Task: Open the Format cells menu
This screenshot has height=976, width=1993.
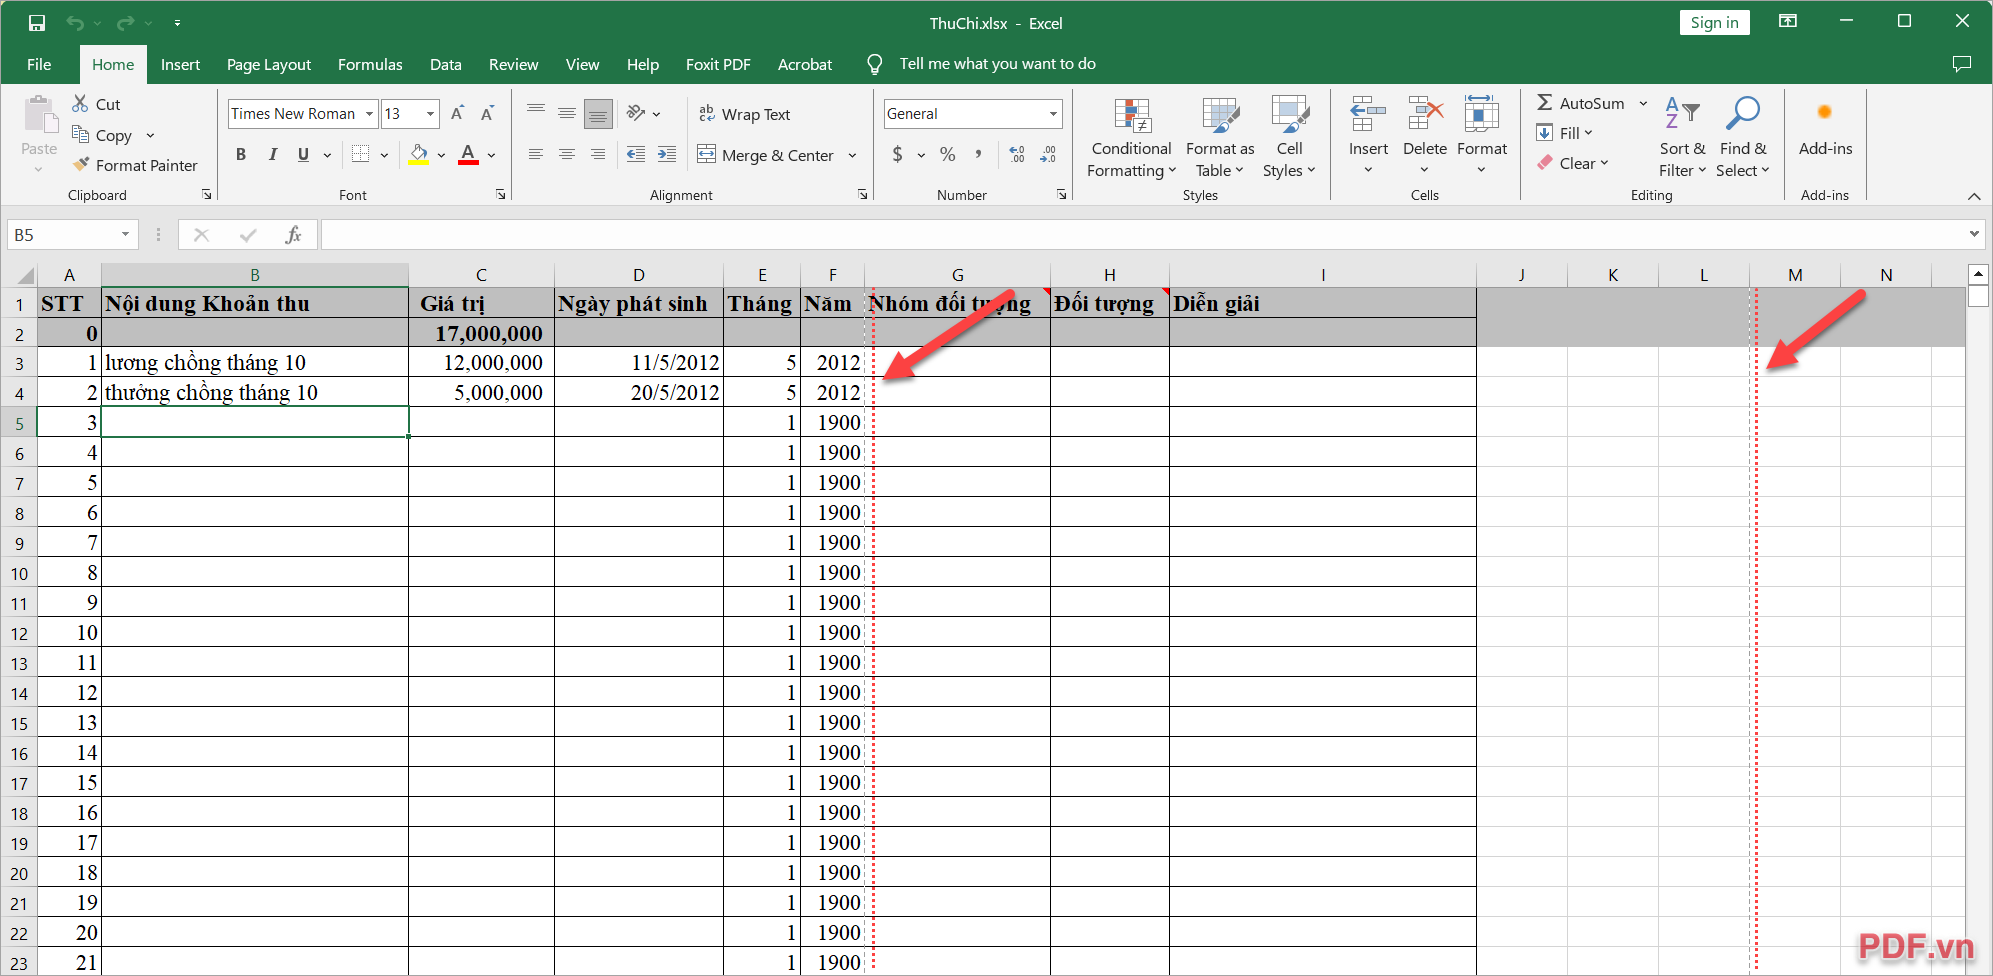Action: pos(1482,136)
